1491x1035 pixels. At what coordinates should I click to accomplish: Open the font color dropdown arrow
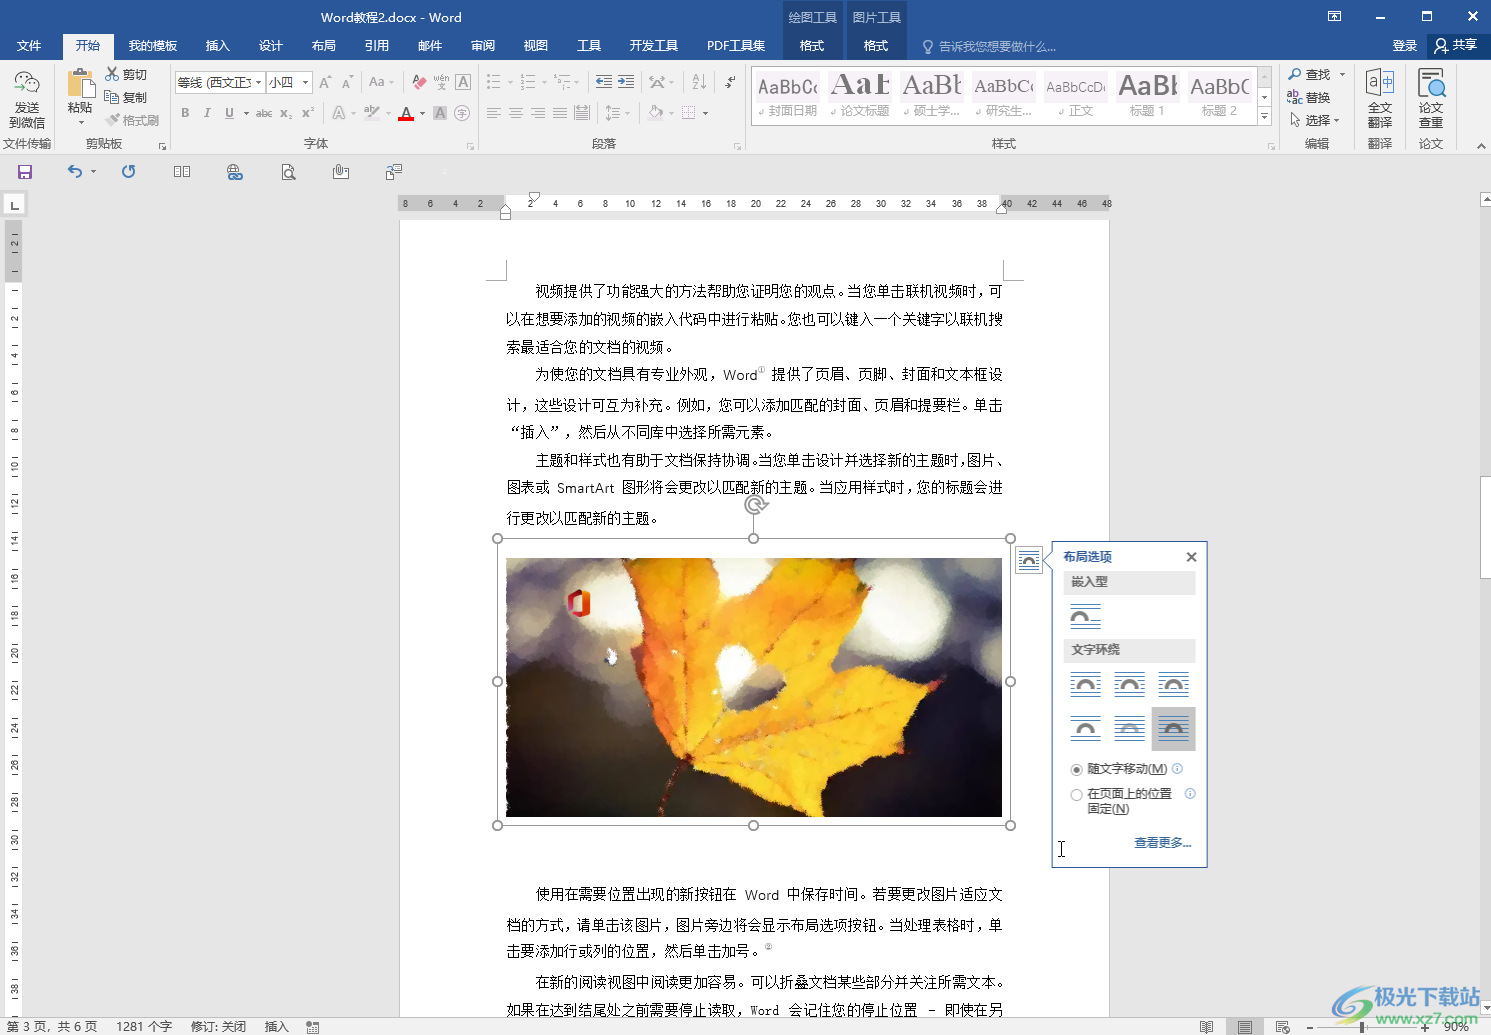422,113
